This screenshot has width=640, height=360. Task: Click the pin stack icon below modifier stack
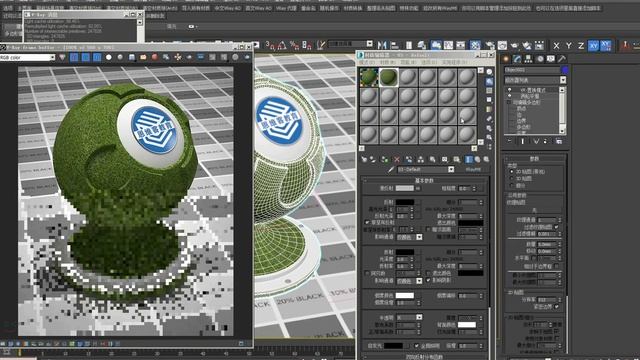click(x=509, y=141)
